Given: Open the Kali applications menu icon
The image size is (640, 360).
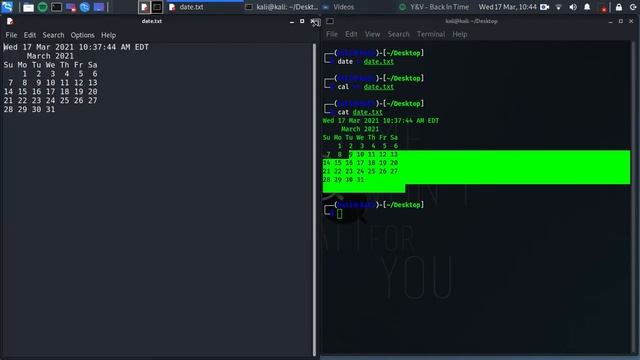Looking at the screenshot, I should (x=7, y=7).
